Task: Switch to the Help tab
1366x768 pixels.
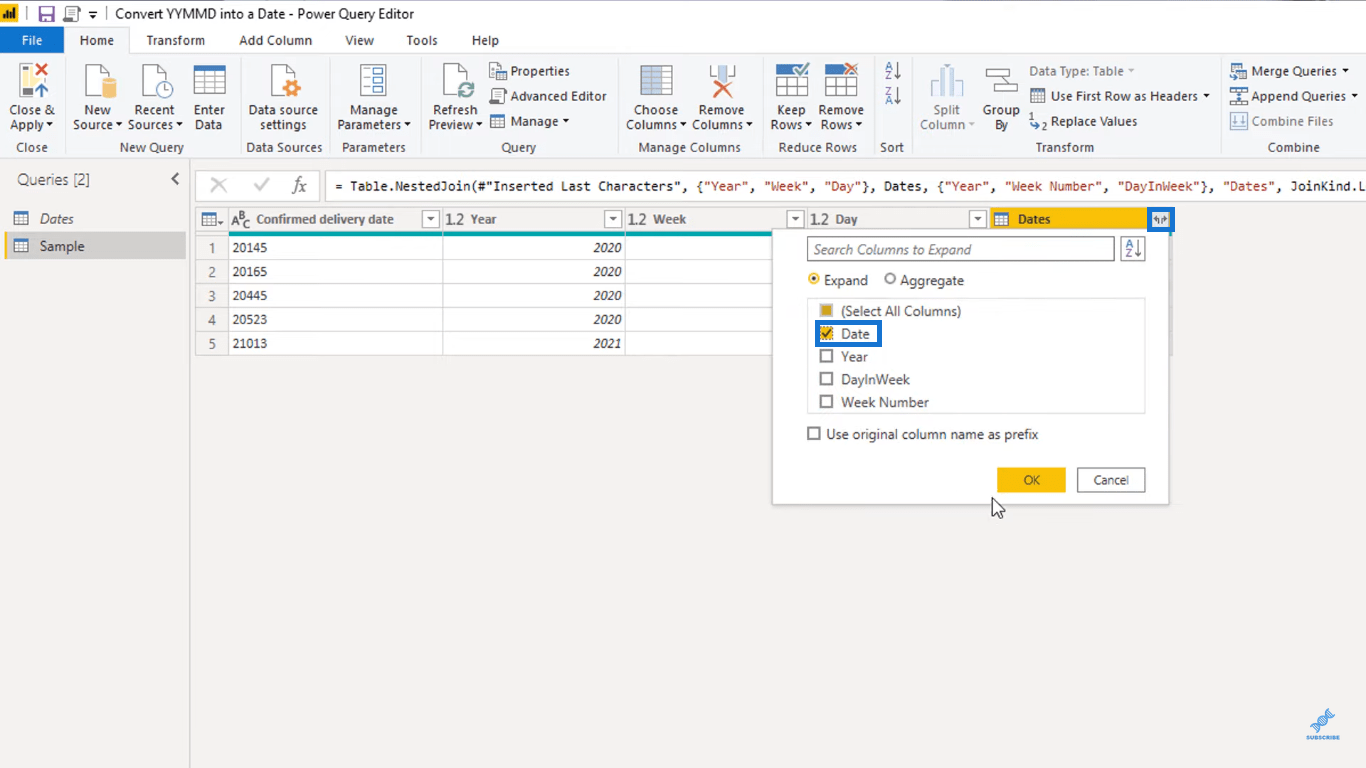Action: [485, 40]
